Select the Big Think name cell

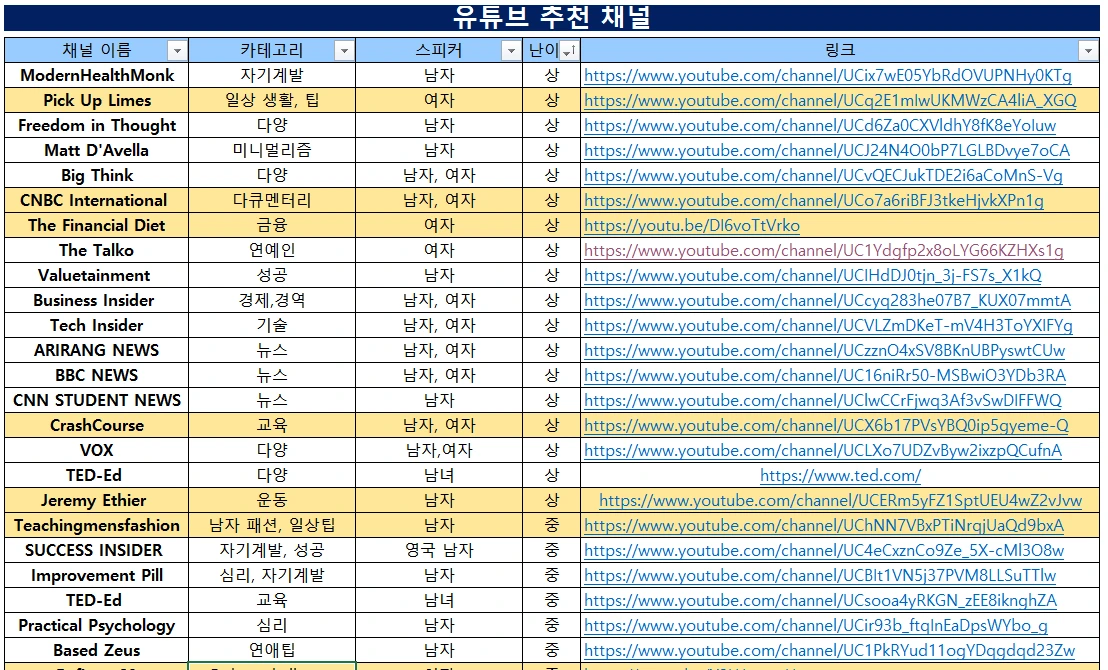tap(97, 175)
